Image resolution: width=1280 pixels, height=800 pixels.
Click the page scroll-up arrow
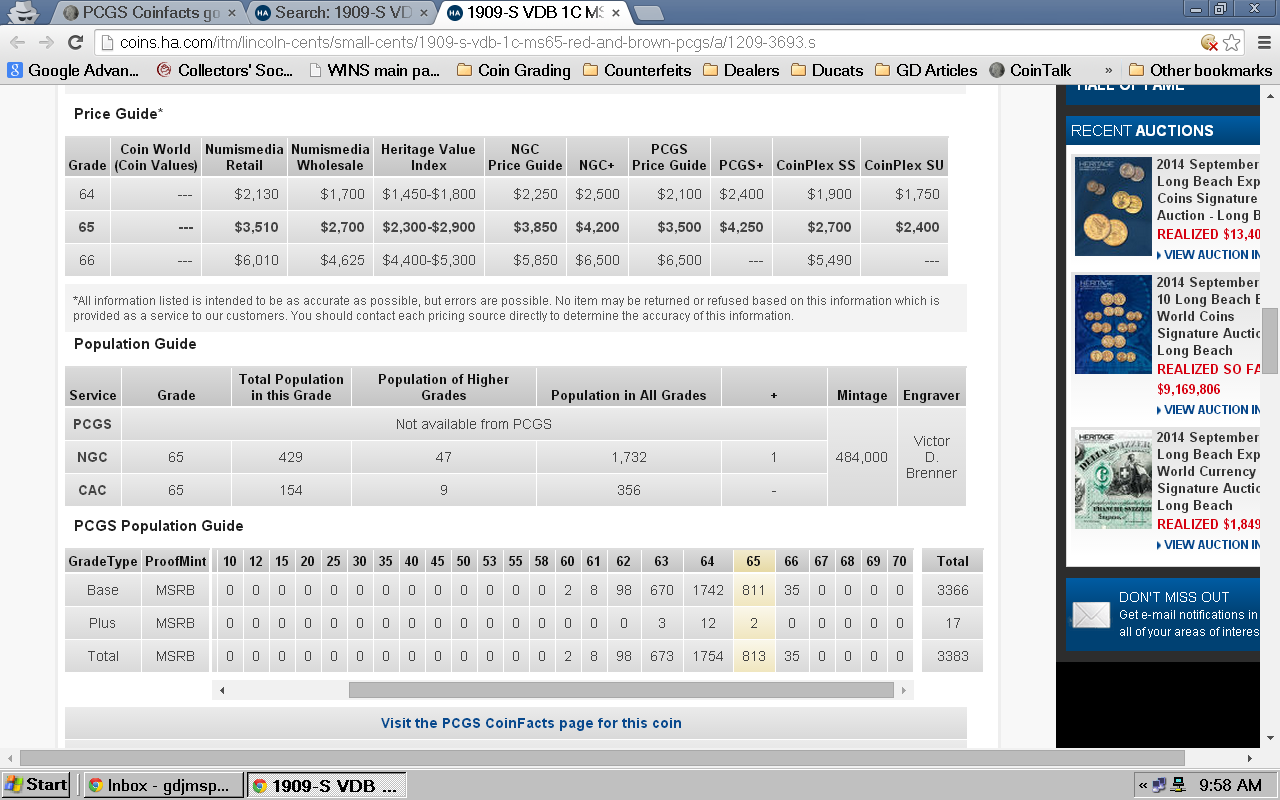click(x=1270, y=94)
